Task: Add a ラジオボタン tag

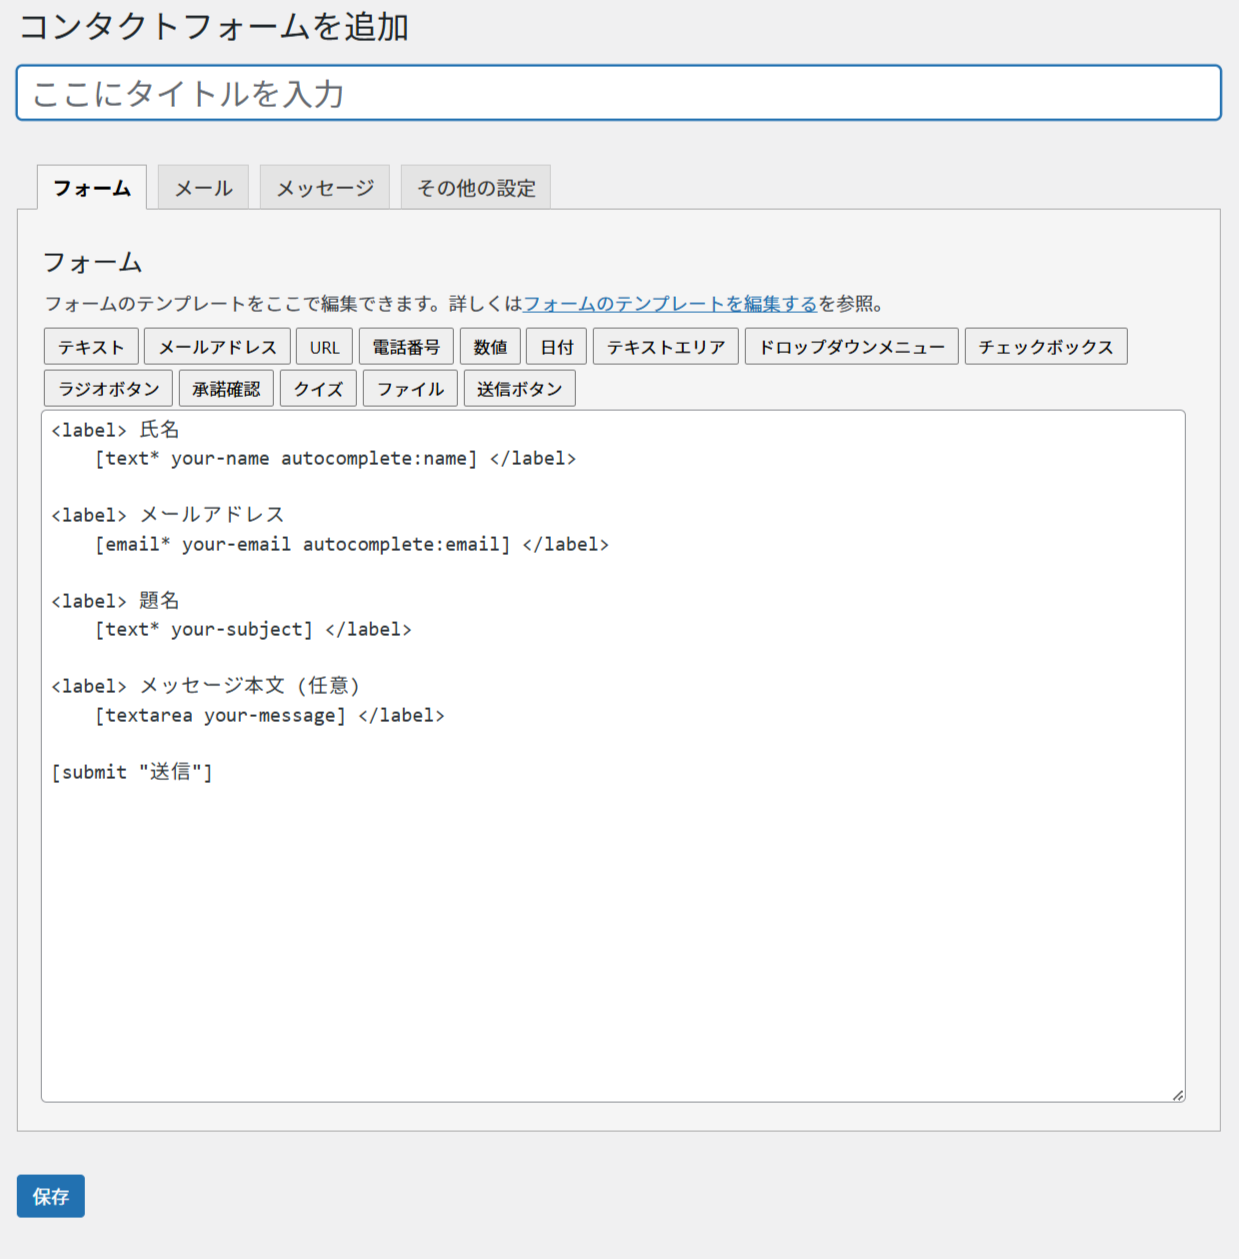Action: pyautogui.click(x=108, y=389)
